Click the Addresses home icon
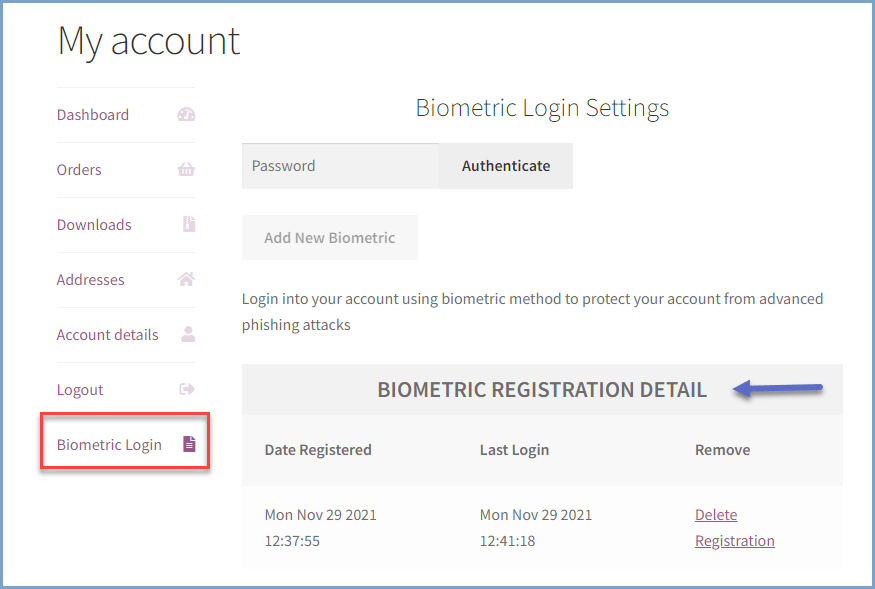 (187, 280)
